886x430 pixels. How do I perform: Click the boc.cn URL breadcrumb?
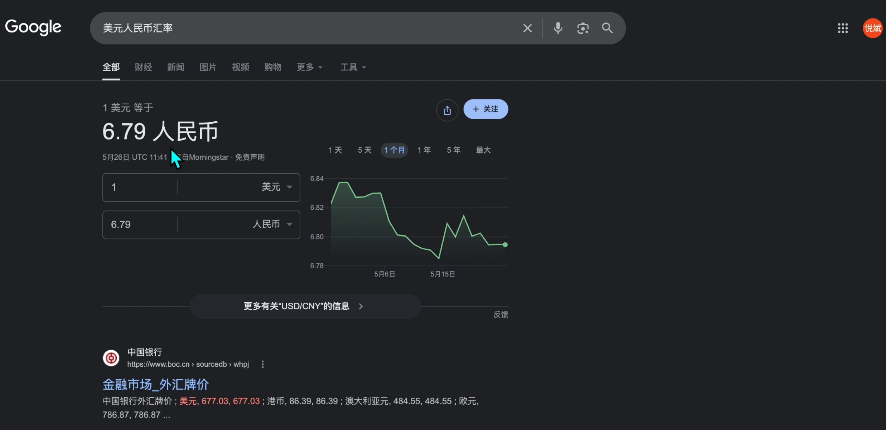pyautogui.click(x=188, y=364)
